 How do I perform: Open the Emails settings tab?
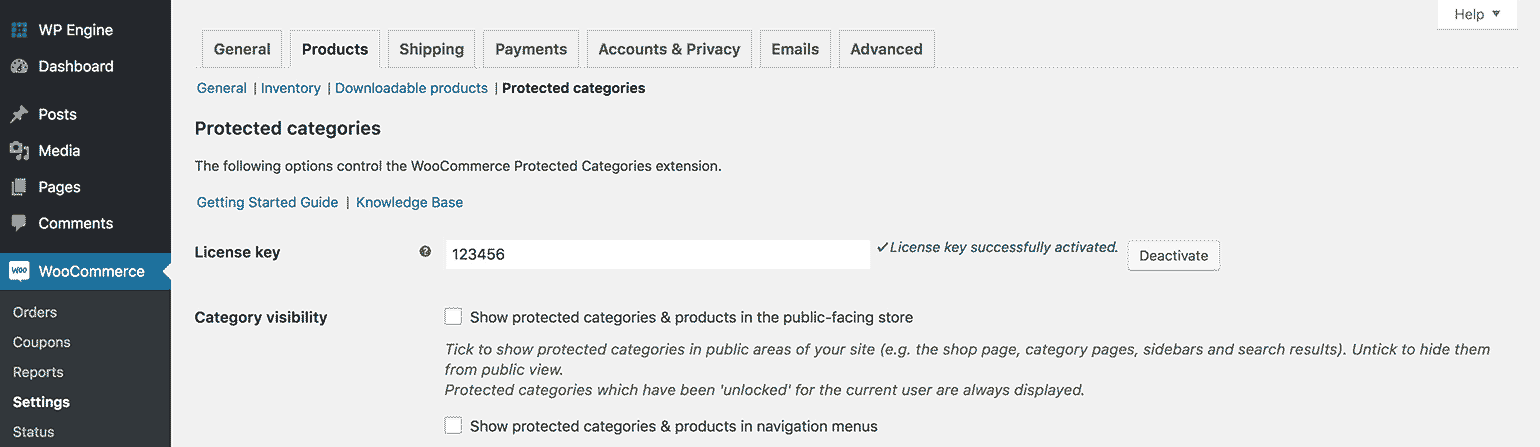[795, 49]
